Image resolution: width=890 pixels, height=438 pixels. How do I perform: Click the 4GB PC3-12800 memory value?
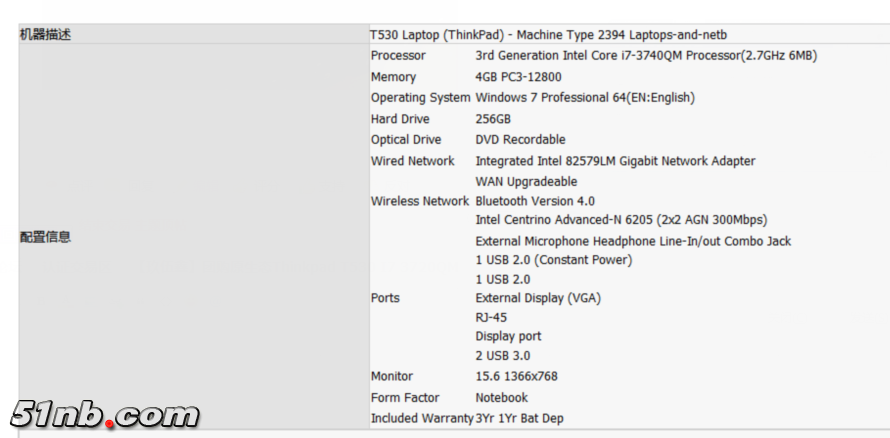pyautogui.click(x=518, y=77)
